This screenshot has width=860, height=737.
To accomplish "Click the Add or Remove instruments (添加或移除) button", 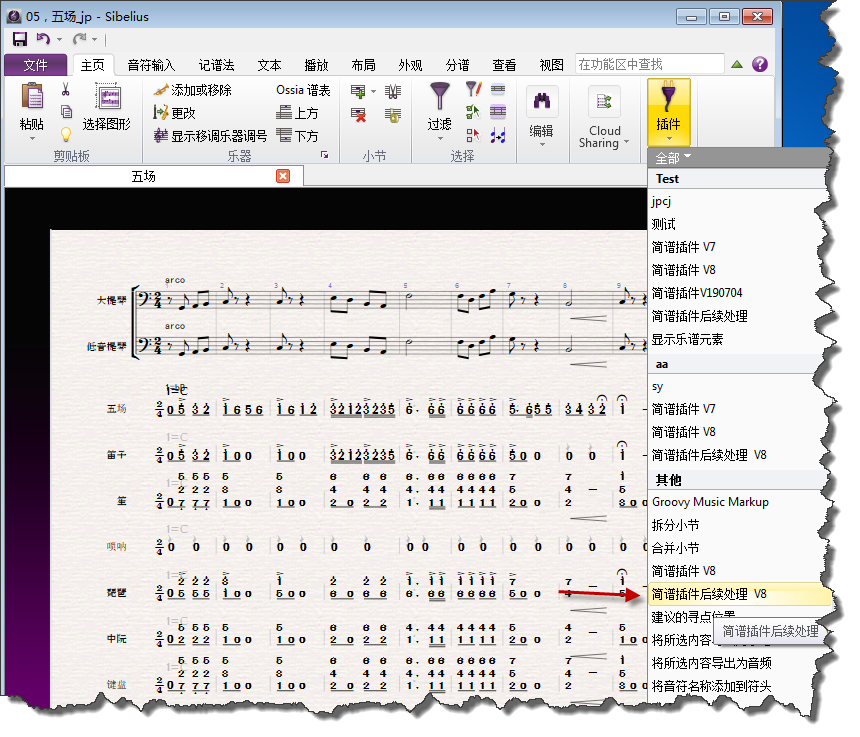I will tap(192, 90).
